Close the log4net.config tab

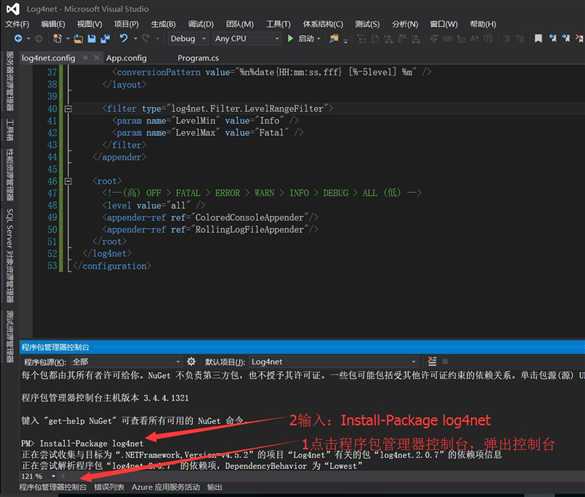click(x=97, y=58)
